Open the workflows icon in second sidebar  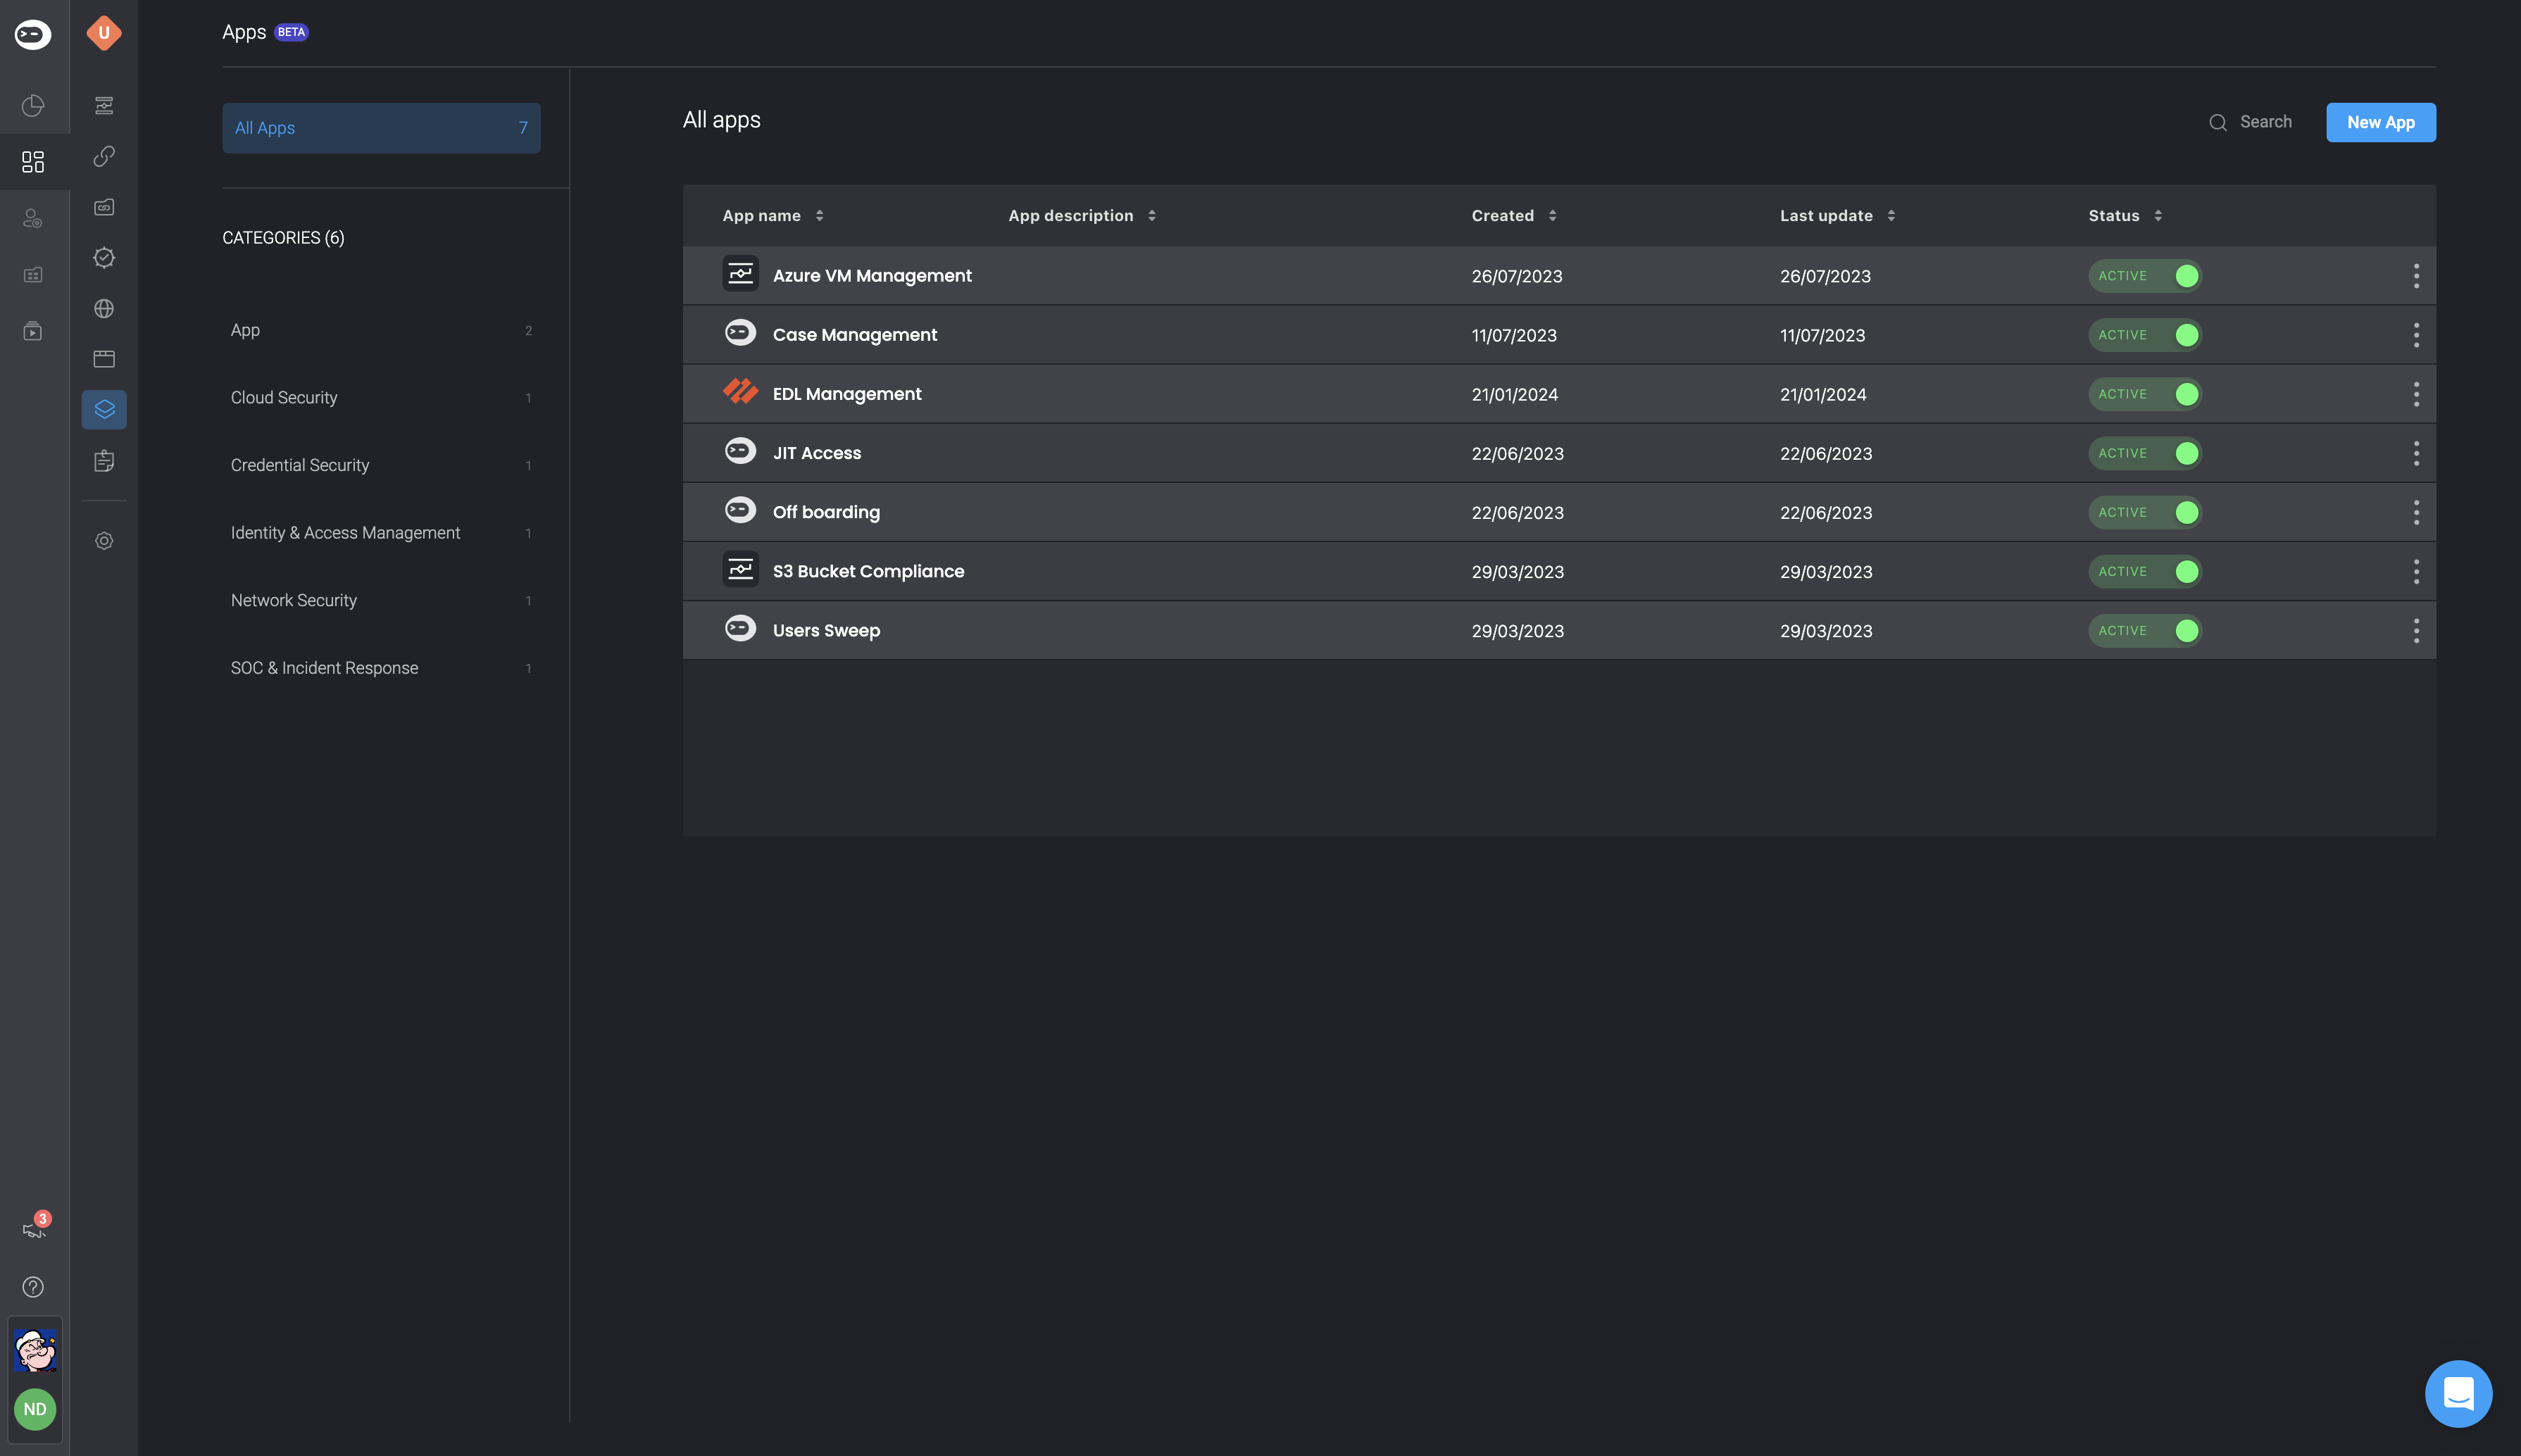point(104,106)
